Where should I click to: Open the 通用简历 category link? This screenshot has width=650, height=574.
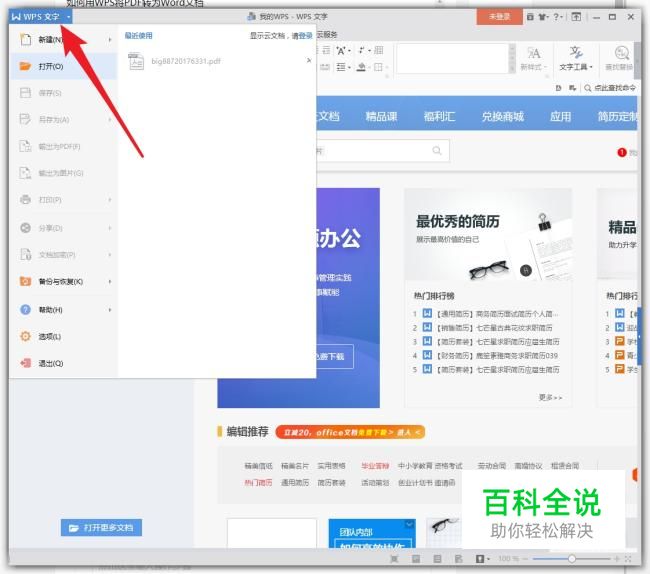[295, 483]
